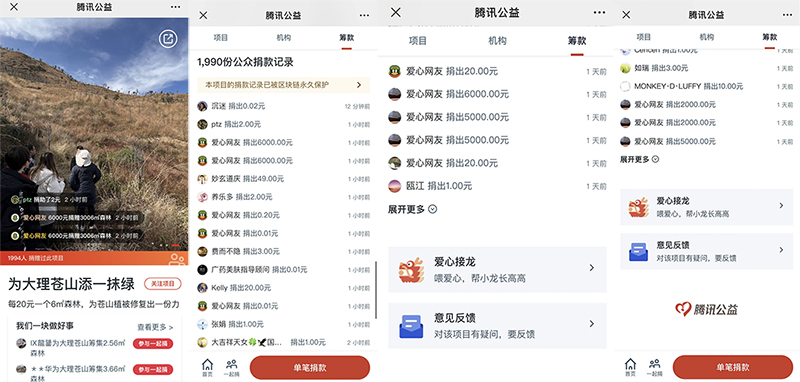Tap 参与一起捐 for the IX龍蔓 fundraiser

[x=153, y=343]
